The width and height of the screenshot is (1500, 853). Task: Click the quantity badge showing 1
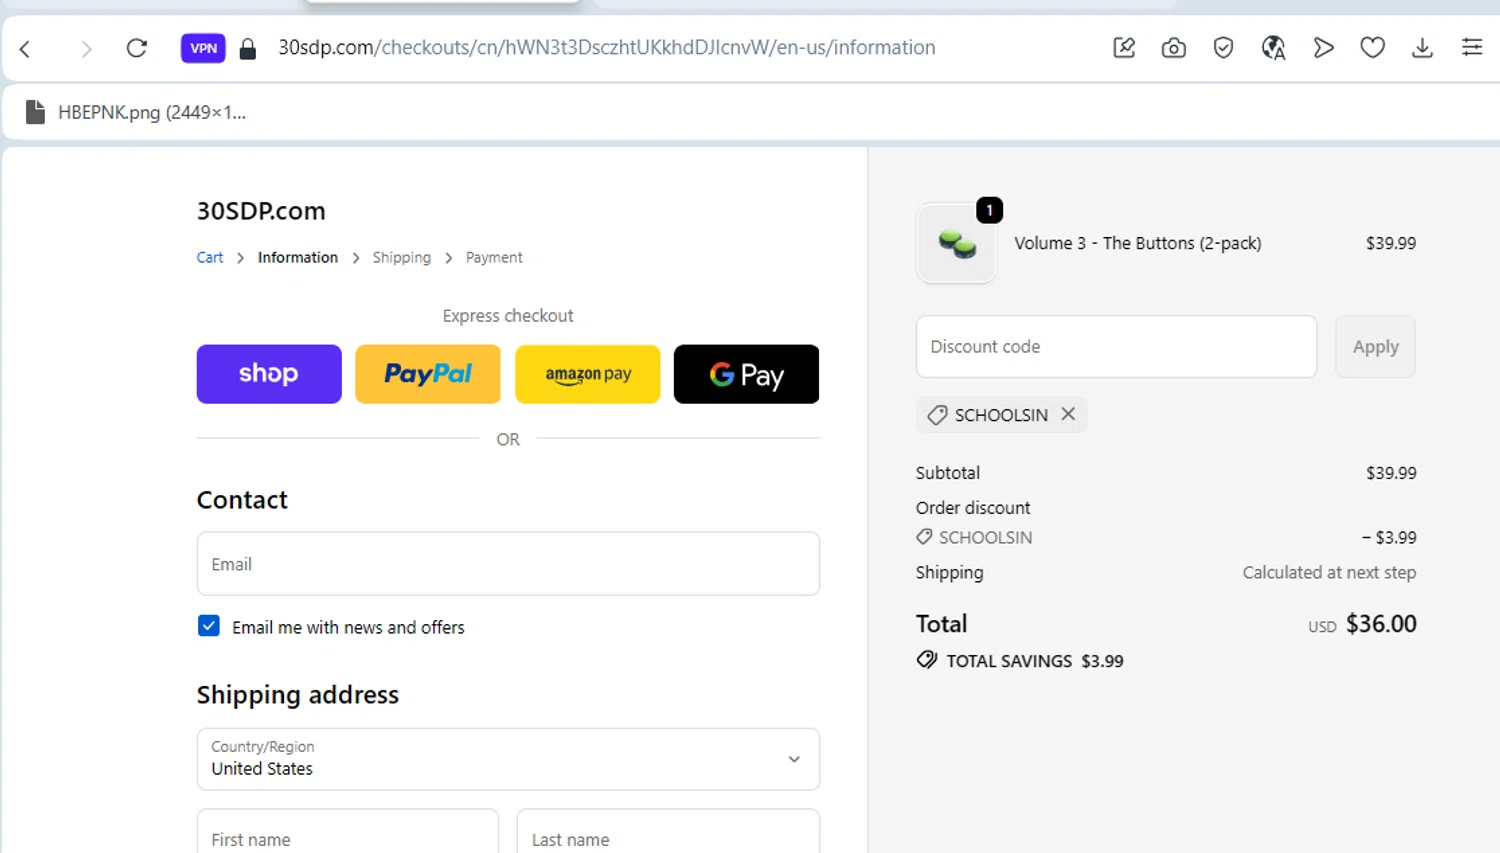click(989, 210)
